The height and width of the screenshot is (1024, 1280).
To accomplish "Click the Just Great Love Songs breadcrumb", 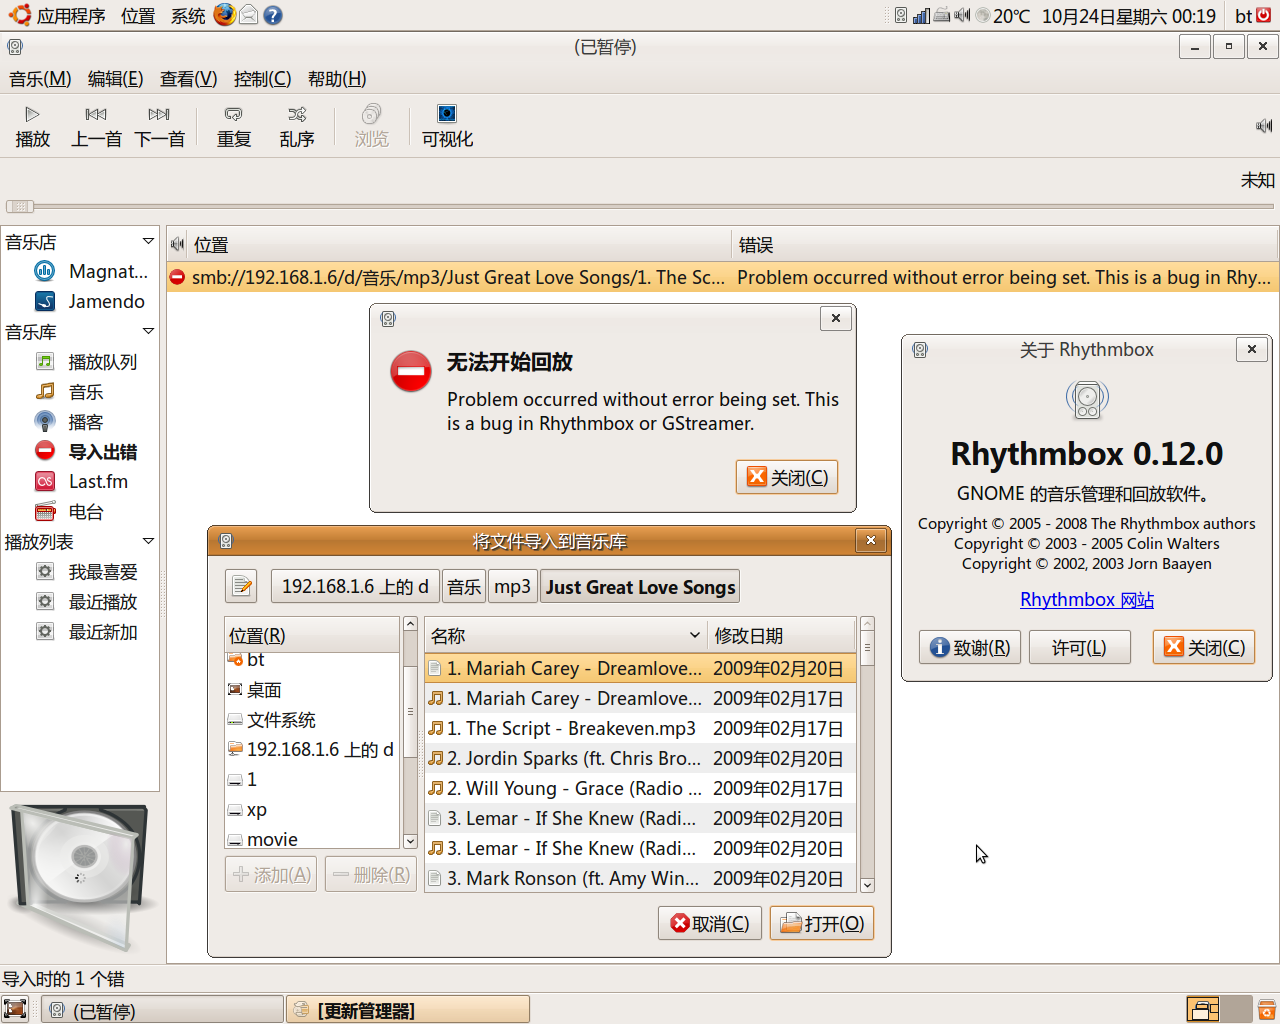I will coord(640,586).
